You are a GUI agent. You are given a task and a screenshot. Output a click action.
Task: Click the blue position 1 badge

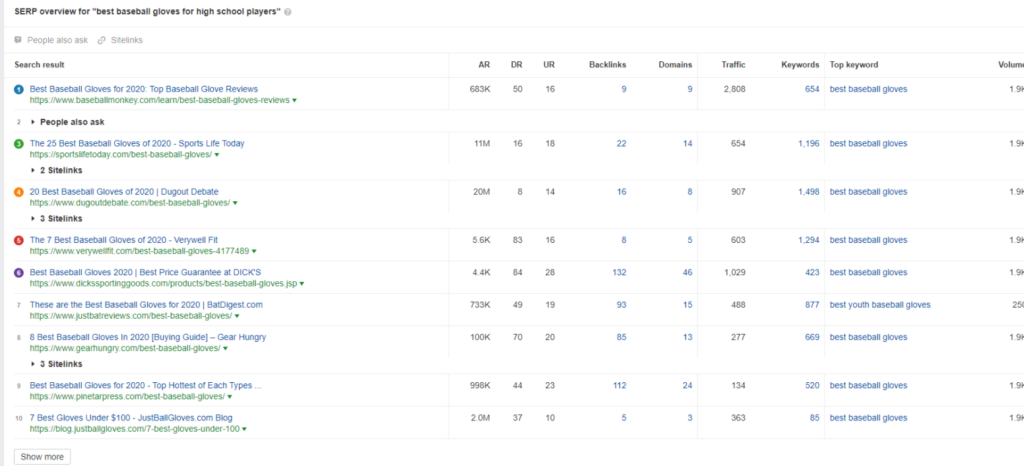tap(19, 90)
